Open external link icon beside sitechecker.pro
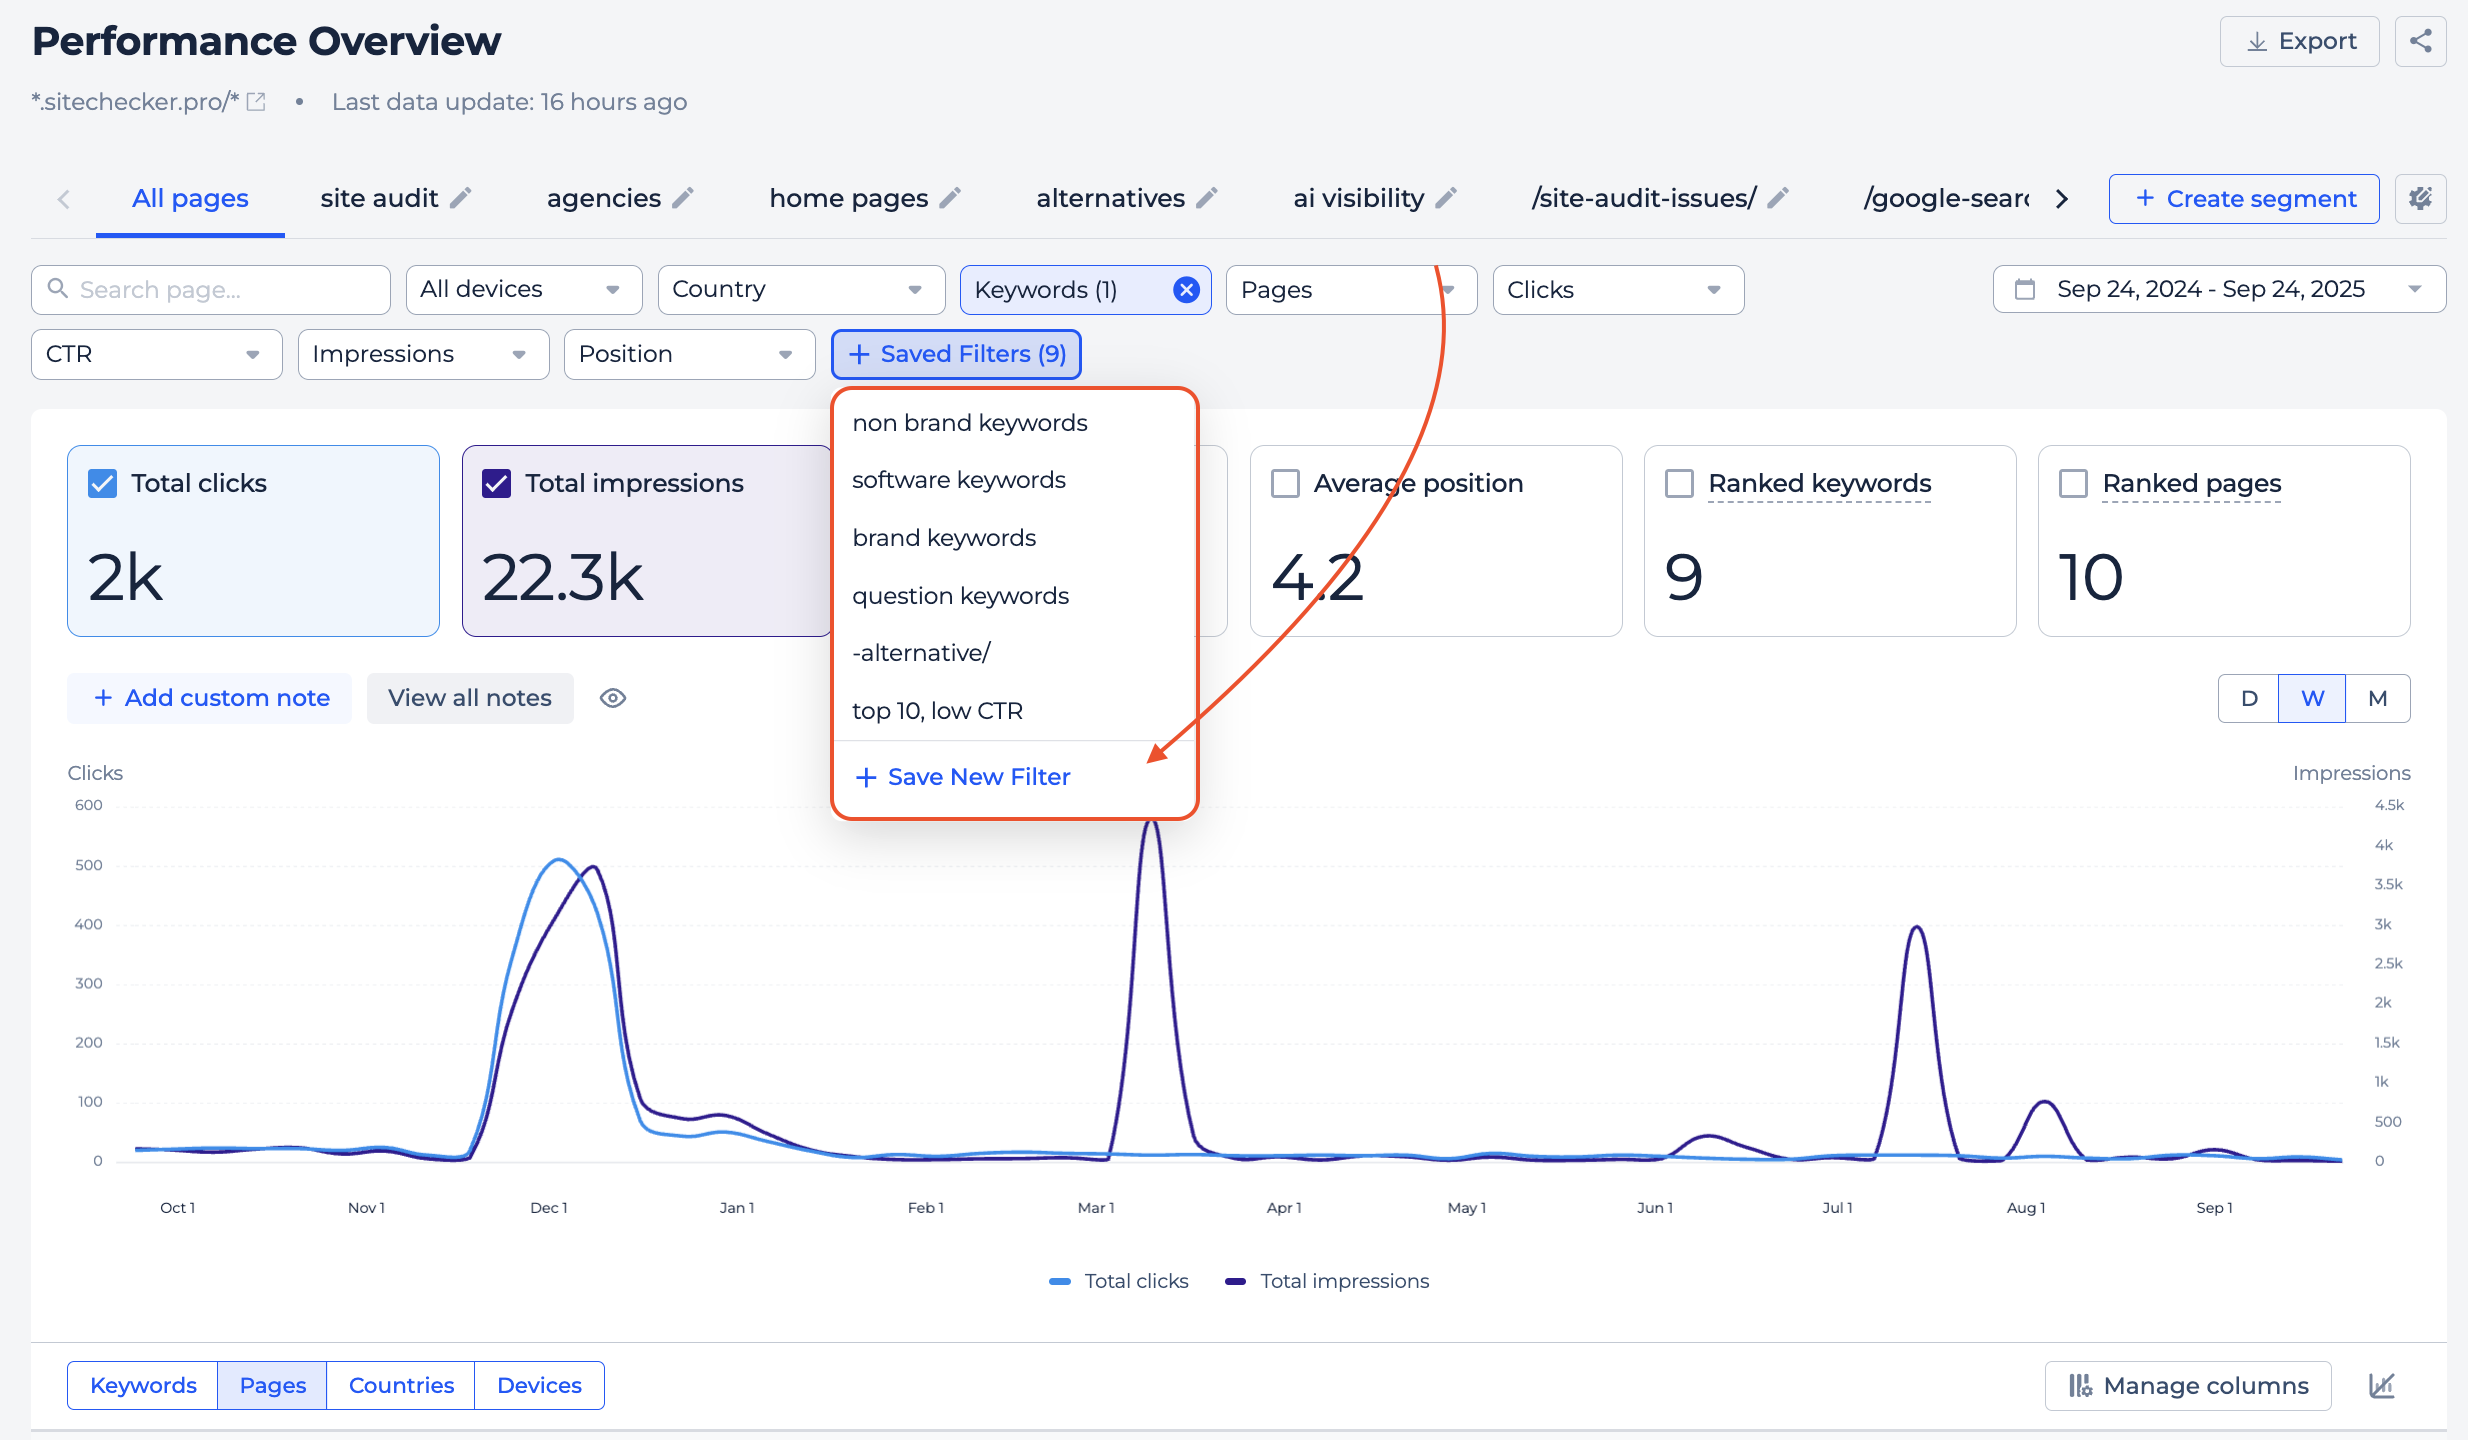 [257, 102]
